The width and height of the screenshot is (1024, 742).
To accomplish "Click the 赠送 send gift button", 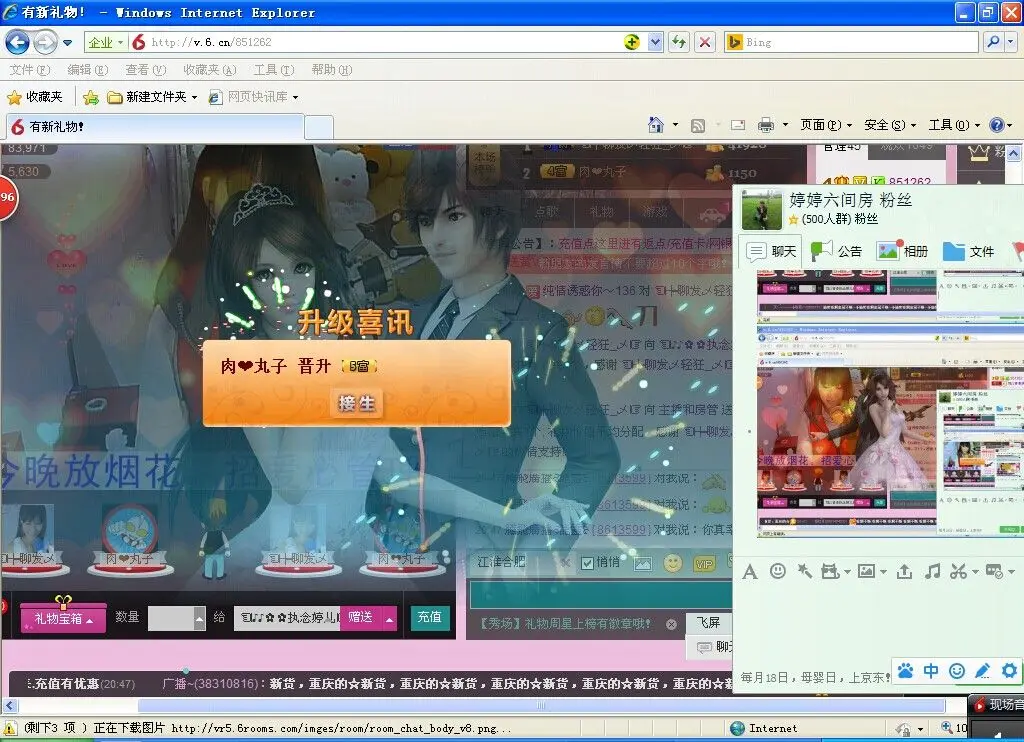I will (x=360, y=617).
